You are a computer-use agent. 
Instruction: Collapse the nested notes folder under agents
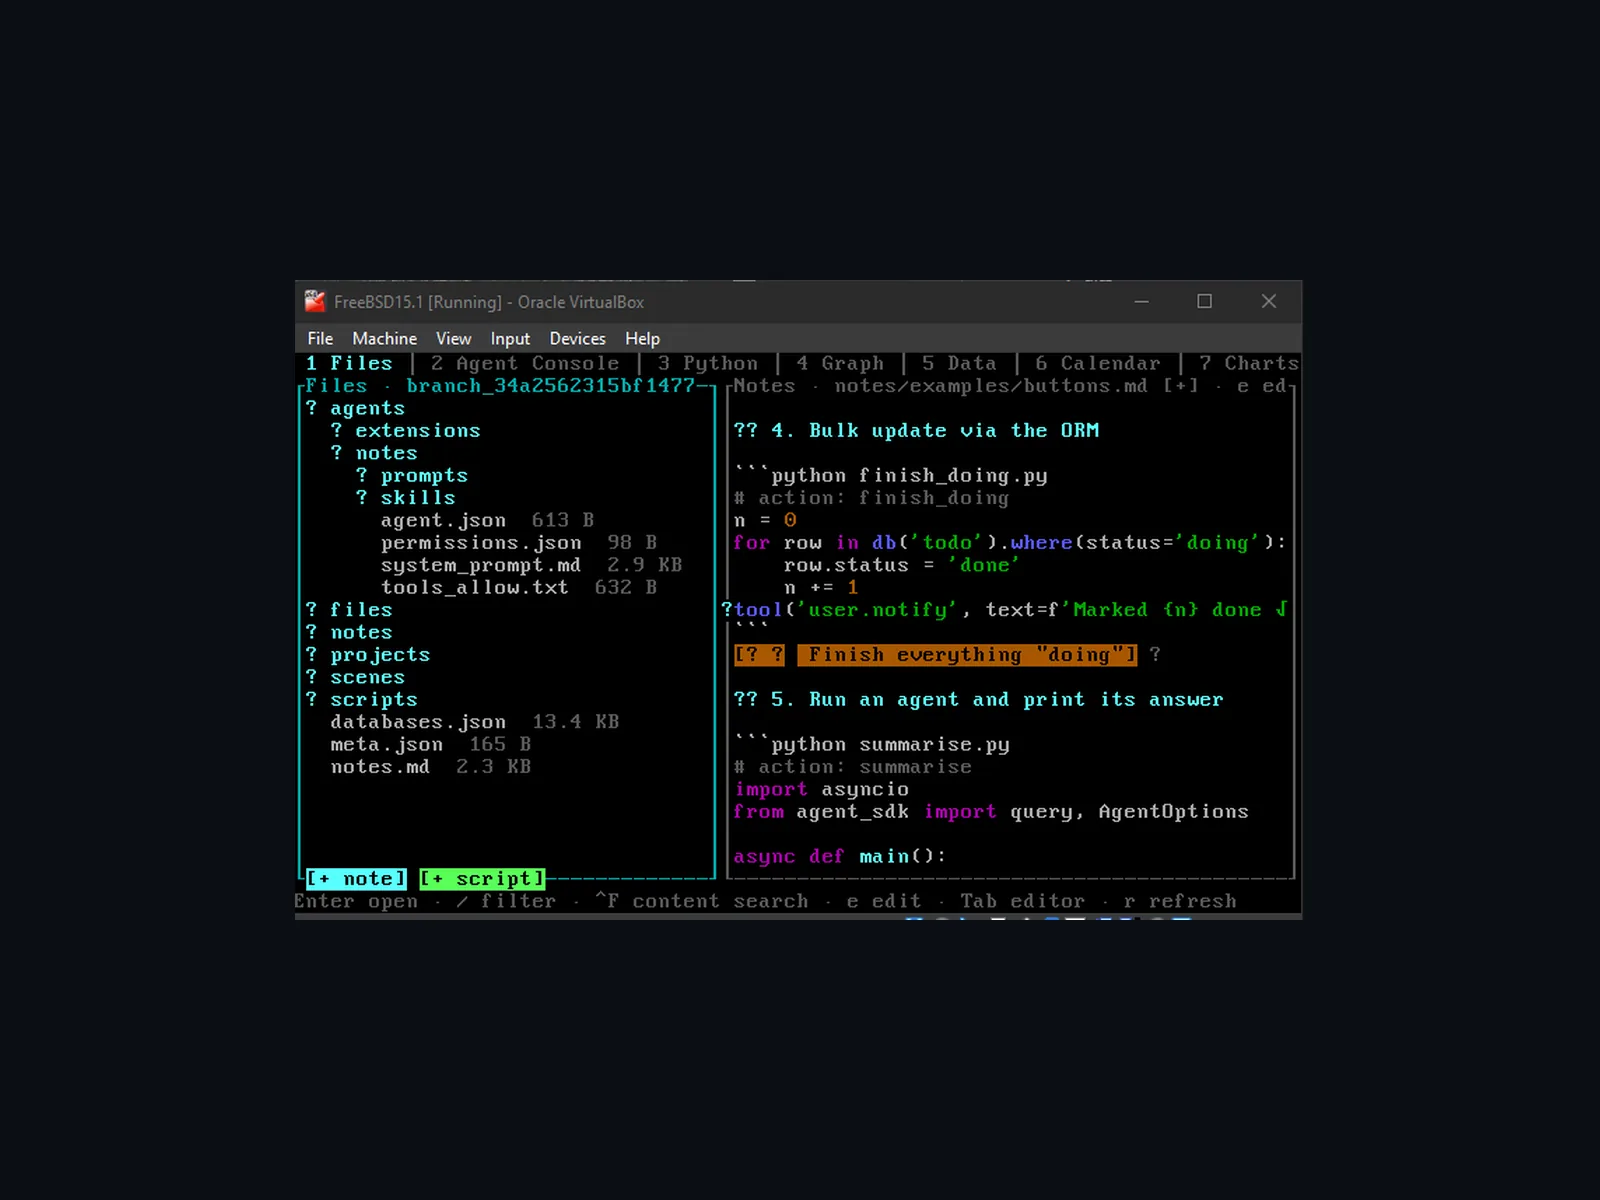[336, 453]
